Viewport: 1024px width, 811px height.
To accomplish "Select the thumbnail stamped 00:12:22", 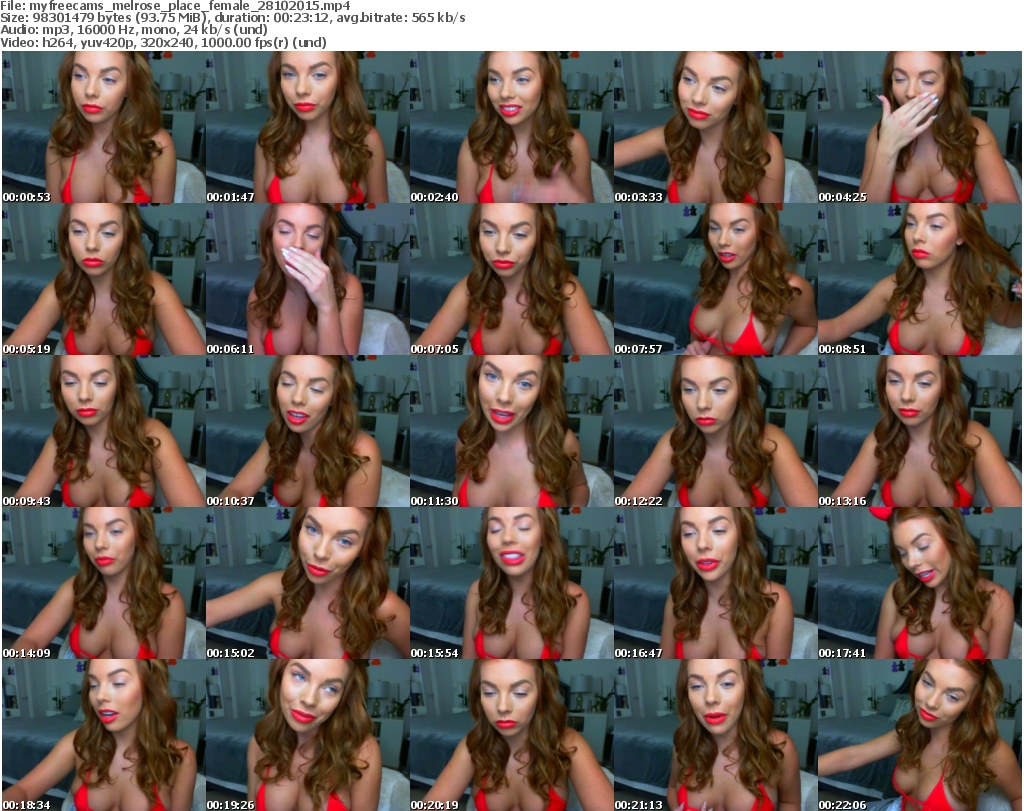I will (x=716, y=431).
